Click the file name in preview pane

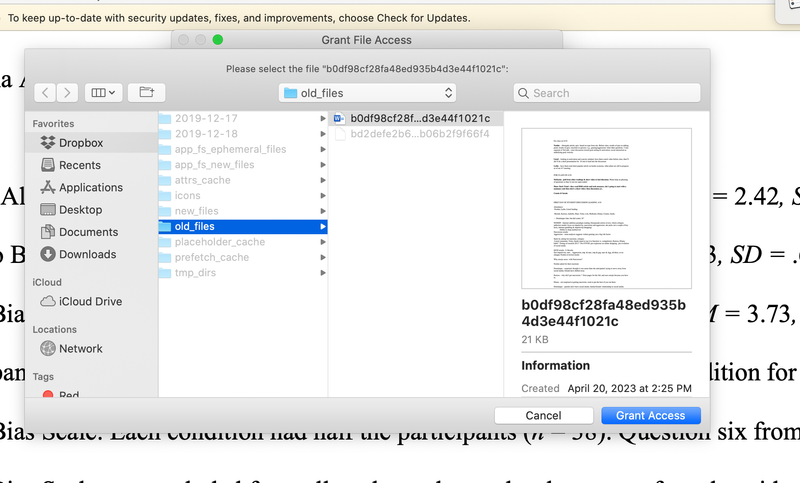point(604,313)
